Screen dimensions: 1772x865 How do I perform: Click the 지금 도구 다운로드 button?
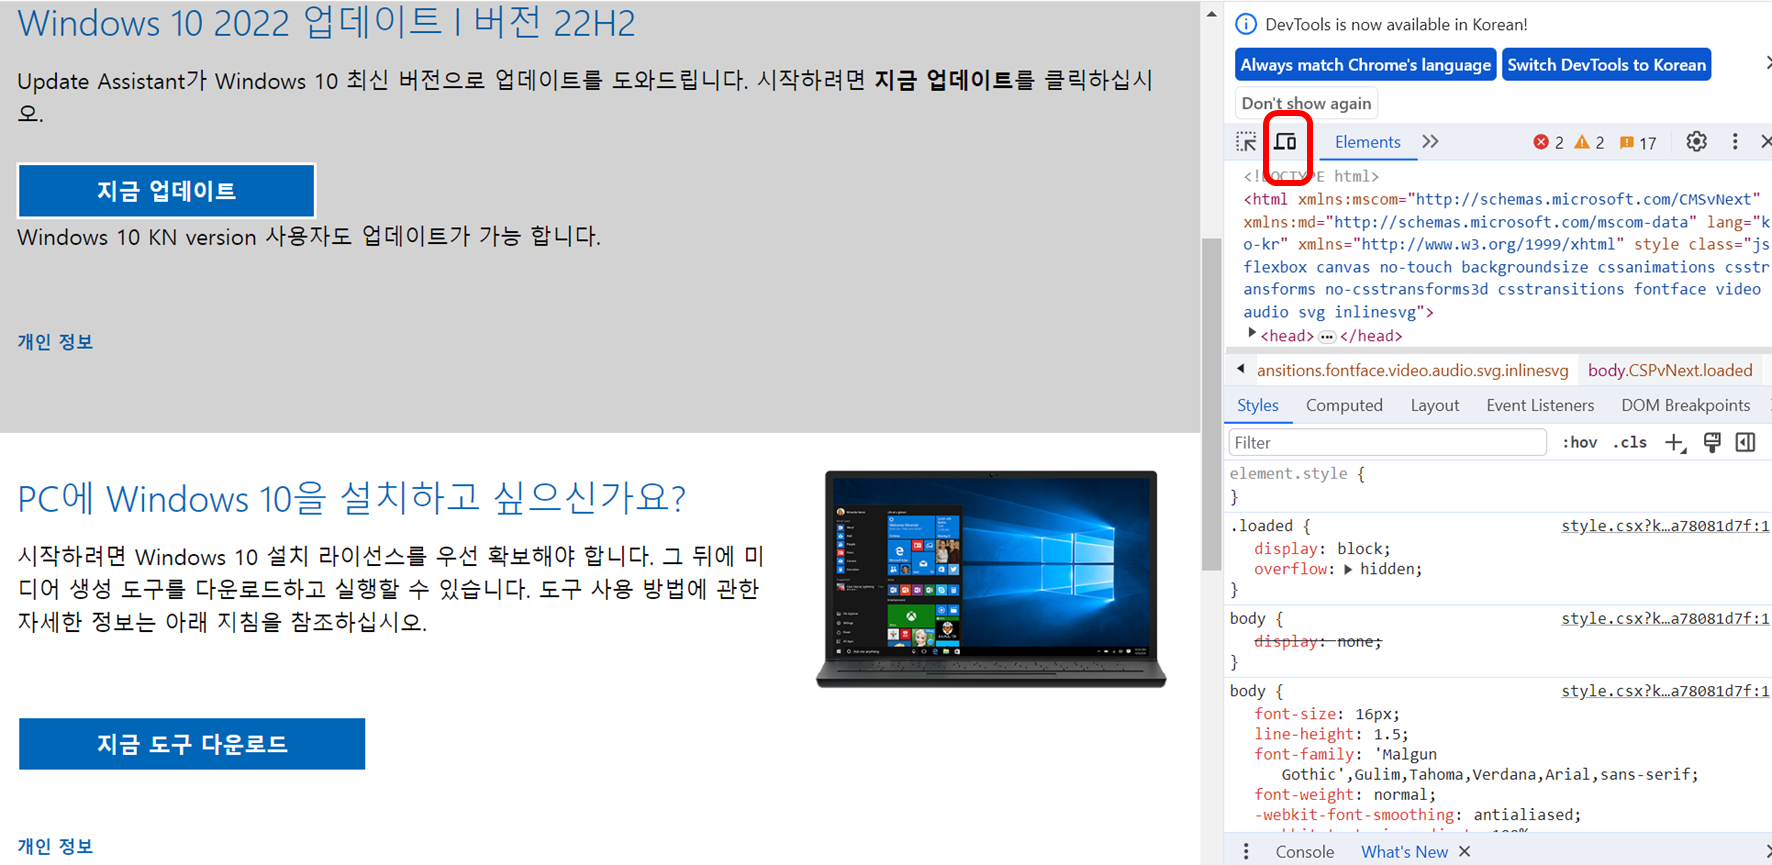192,744
